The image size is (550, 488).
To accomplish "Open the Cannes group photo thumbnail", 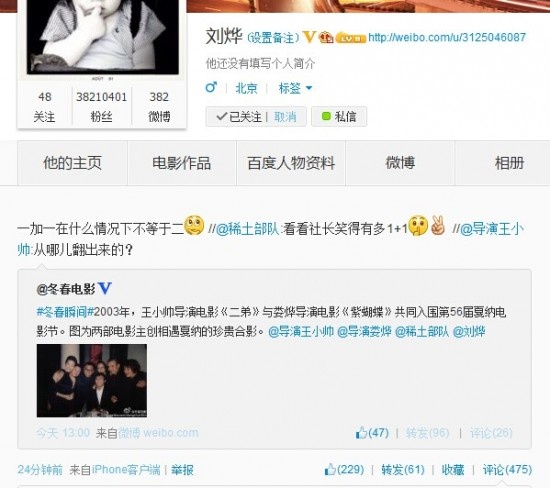I will (92, 381).
